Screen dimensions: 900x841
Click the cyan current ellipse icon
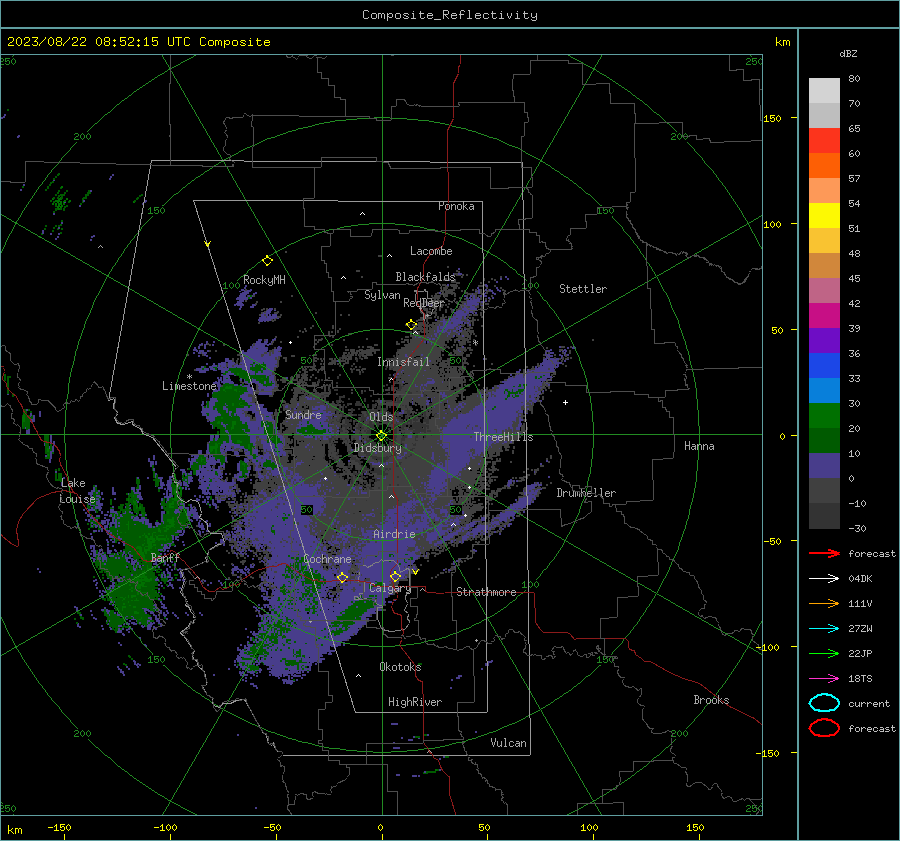824,703
